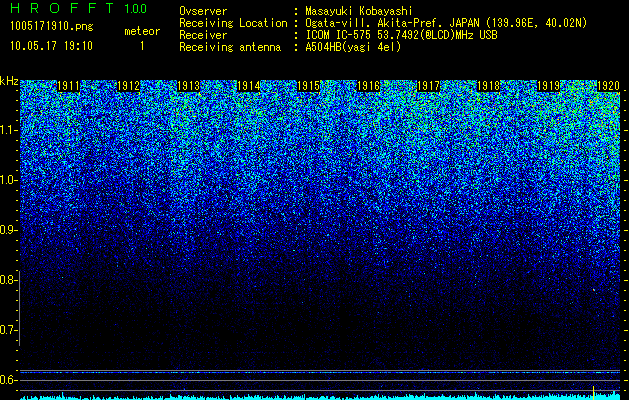Click the grey vertical bar beside the frequency axis
The height and width of the screenshot is (400, 629).
tap(19, 308)
